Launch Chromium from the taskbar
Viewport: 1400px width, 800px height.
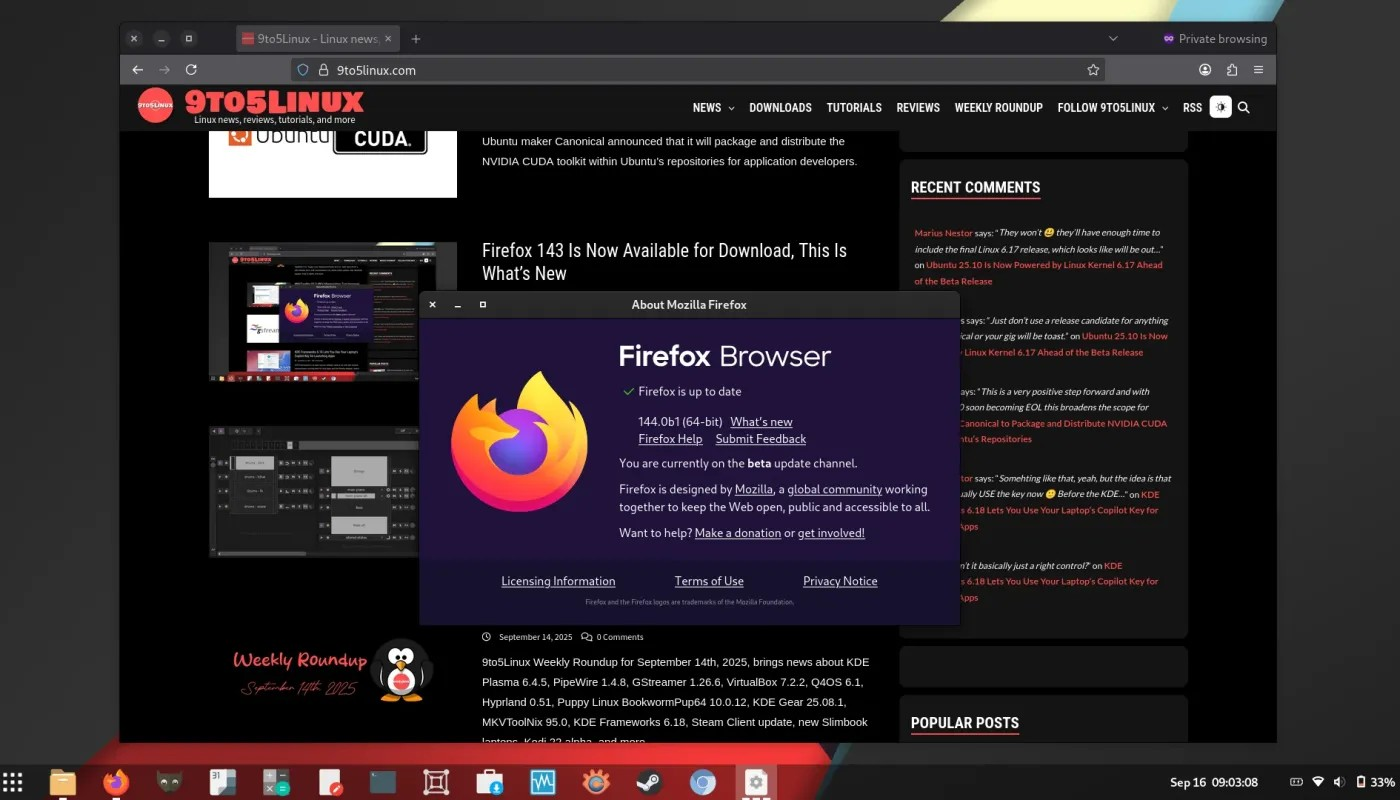click(702, 782)
